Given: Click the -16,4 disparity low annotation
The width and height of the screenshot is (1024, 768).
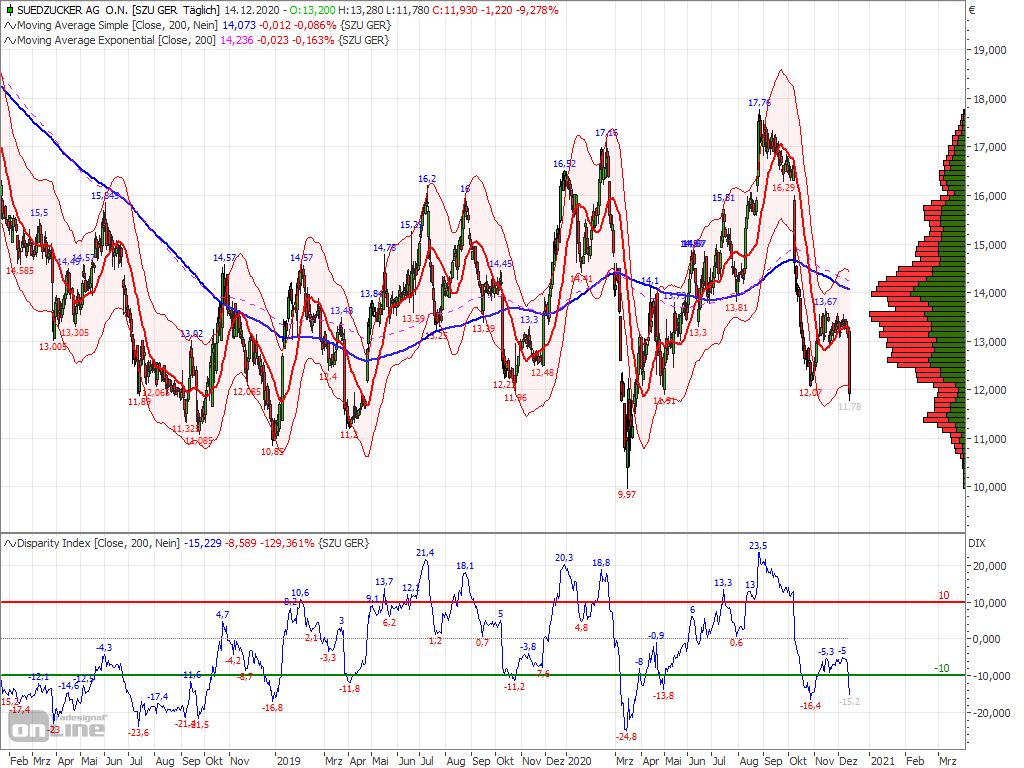Looking at the screenshot, I should 810,705.
